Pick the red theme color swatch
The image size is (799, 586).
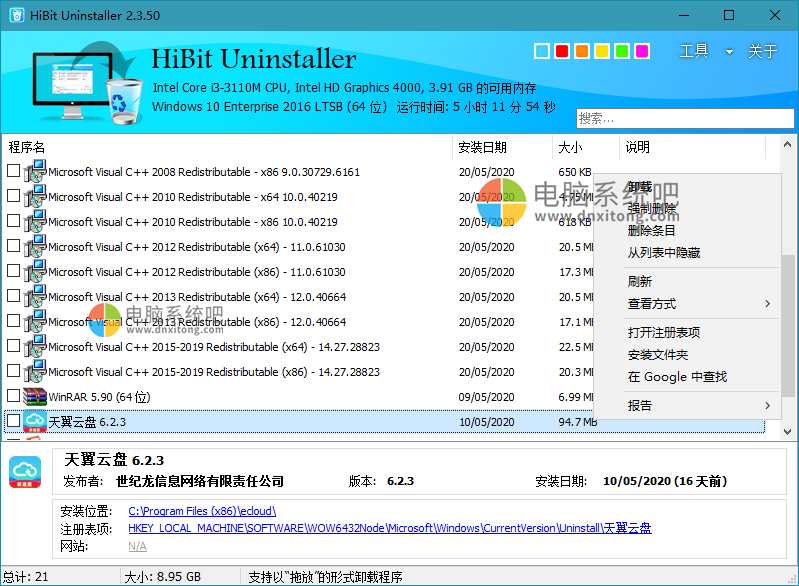562,51
